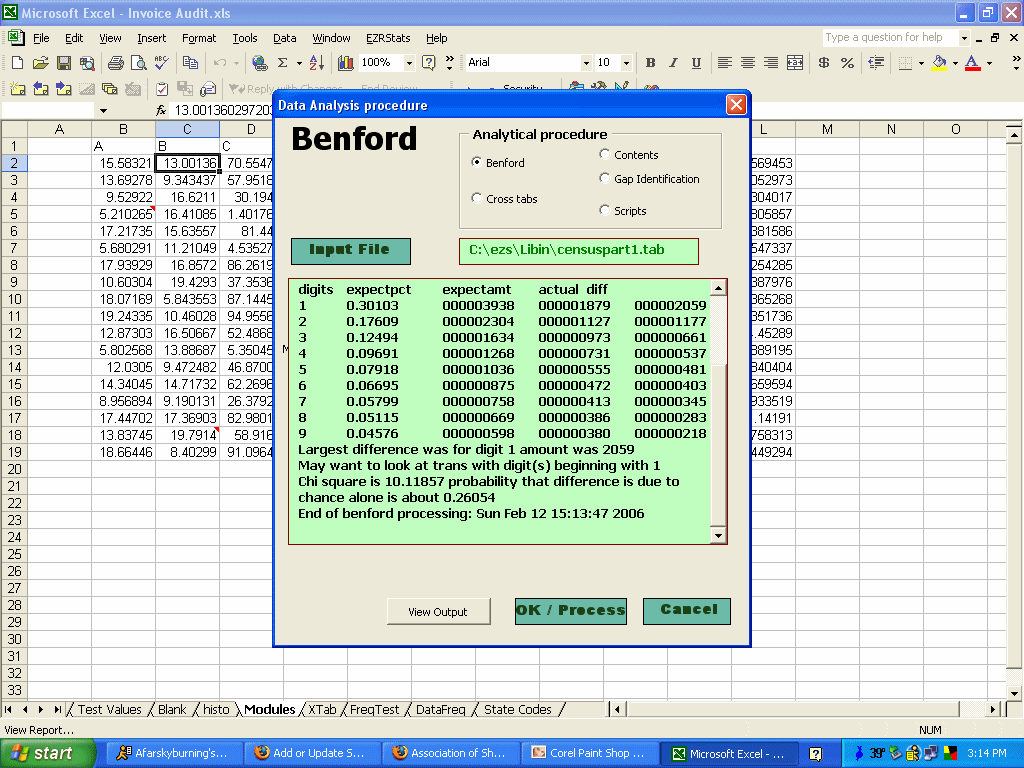Click Cancel in Data Analysis dialog
This screenshot has width=1024, height=768.
687,611
